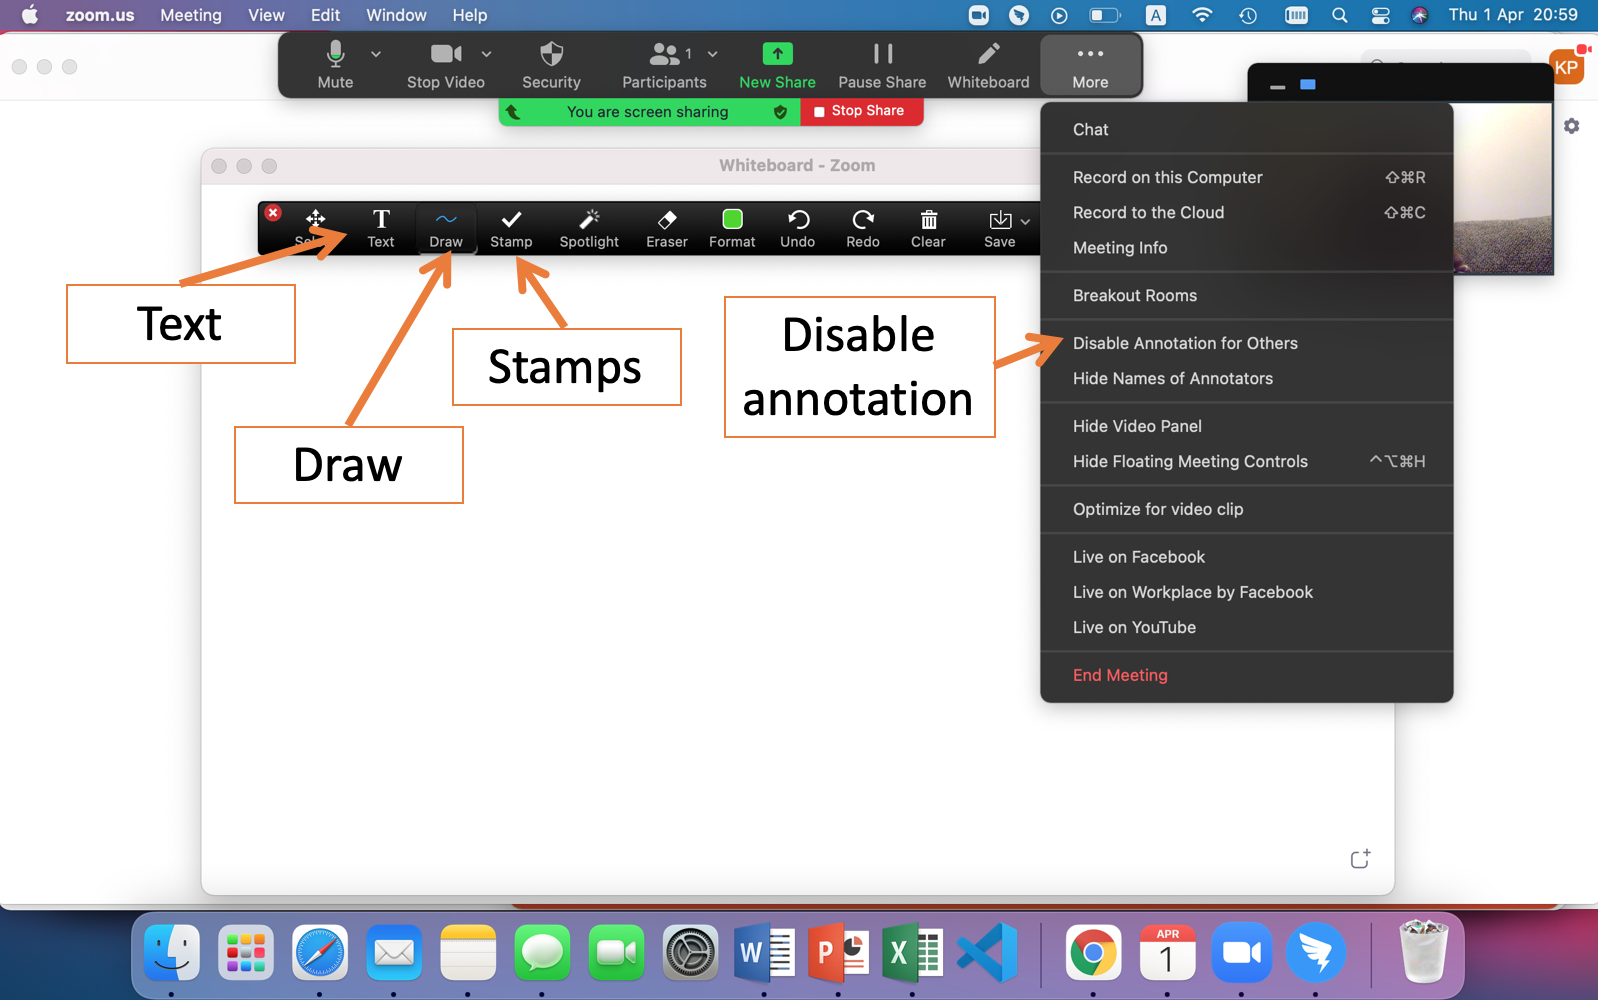
Task: Open Control Center in menu bar
Action: tap(1380, 15)
